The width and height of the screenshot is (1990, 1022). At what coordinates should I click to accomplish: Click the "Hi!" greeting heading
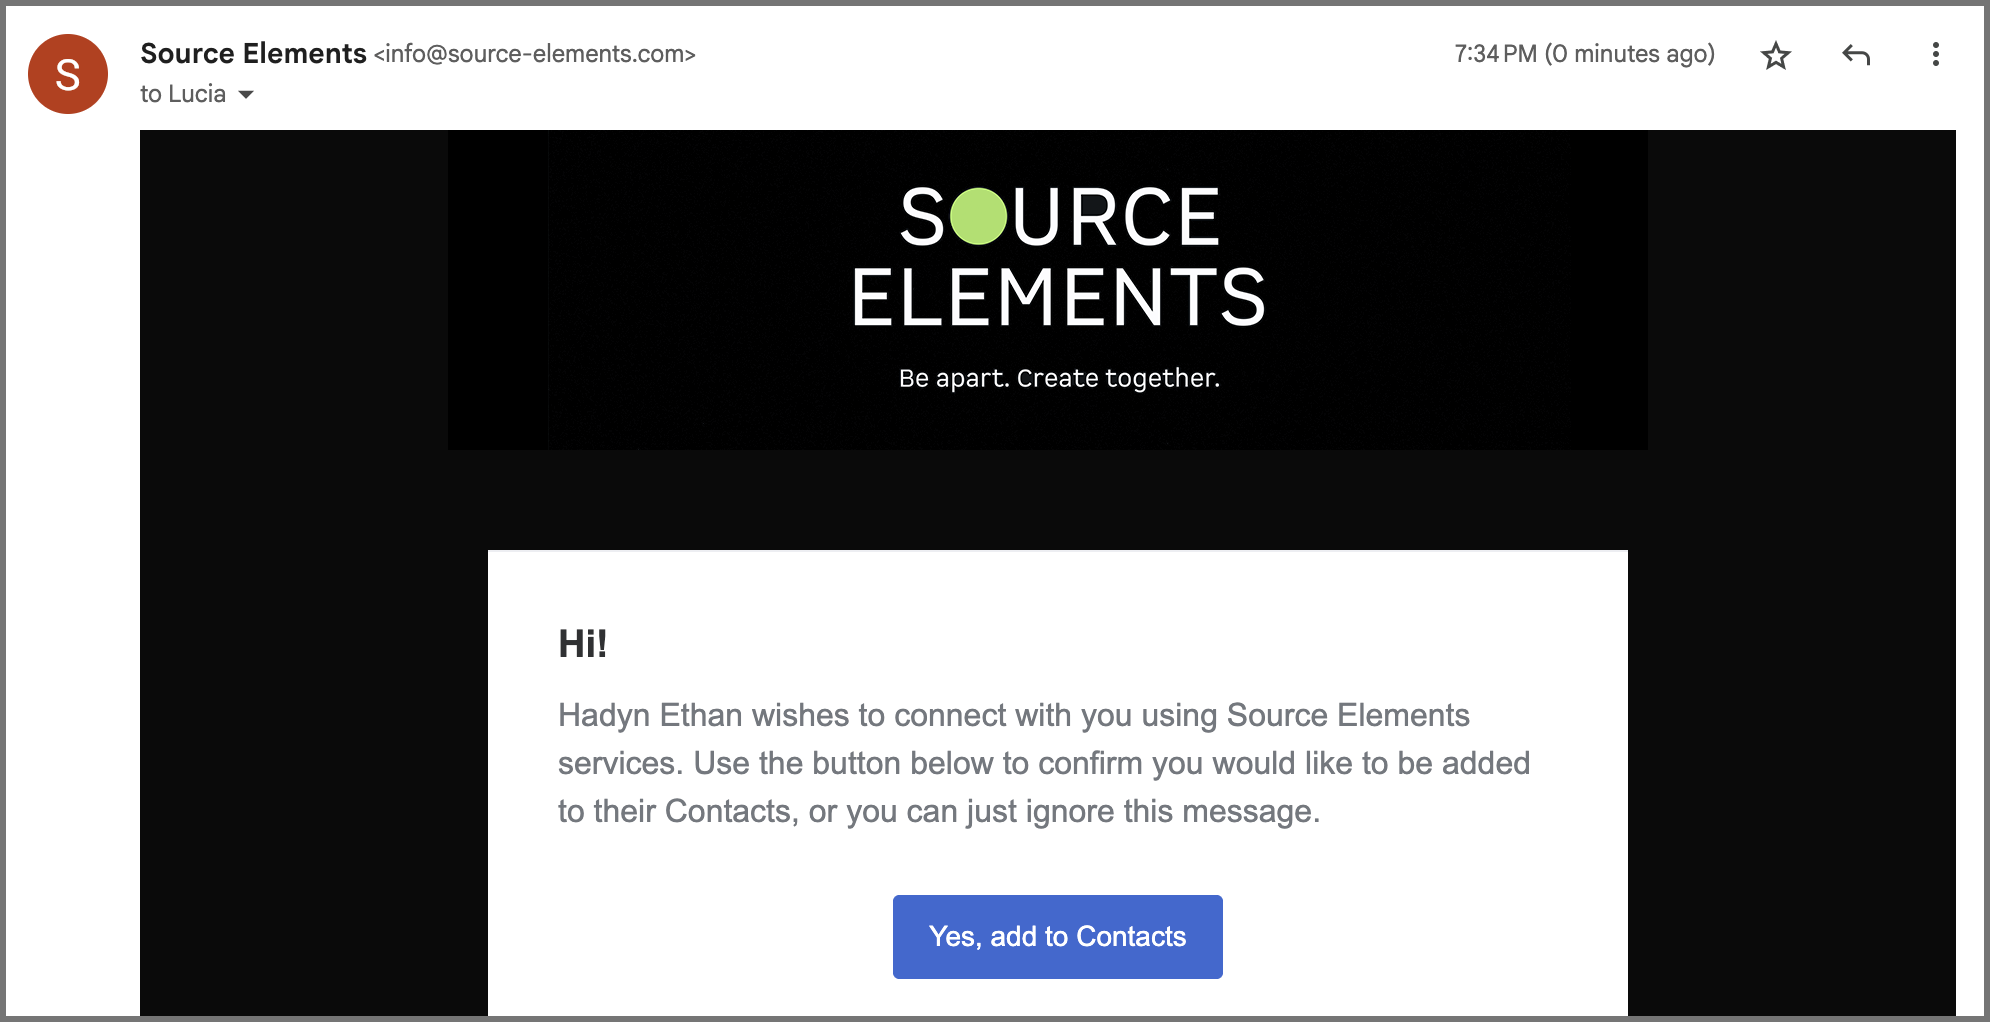pos(583,643)
